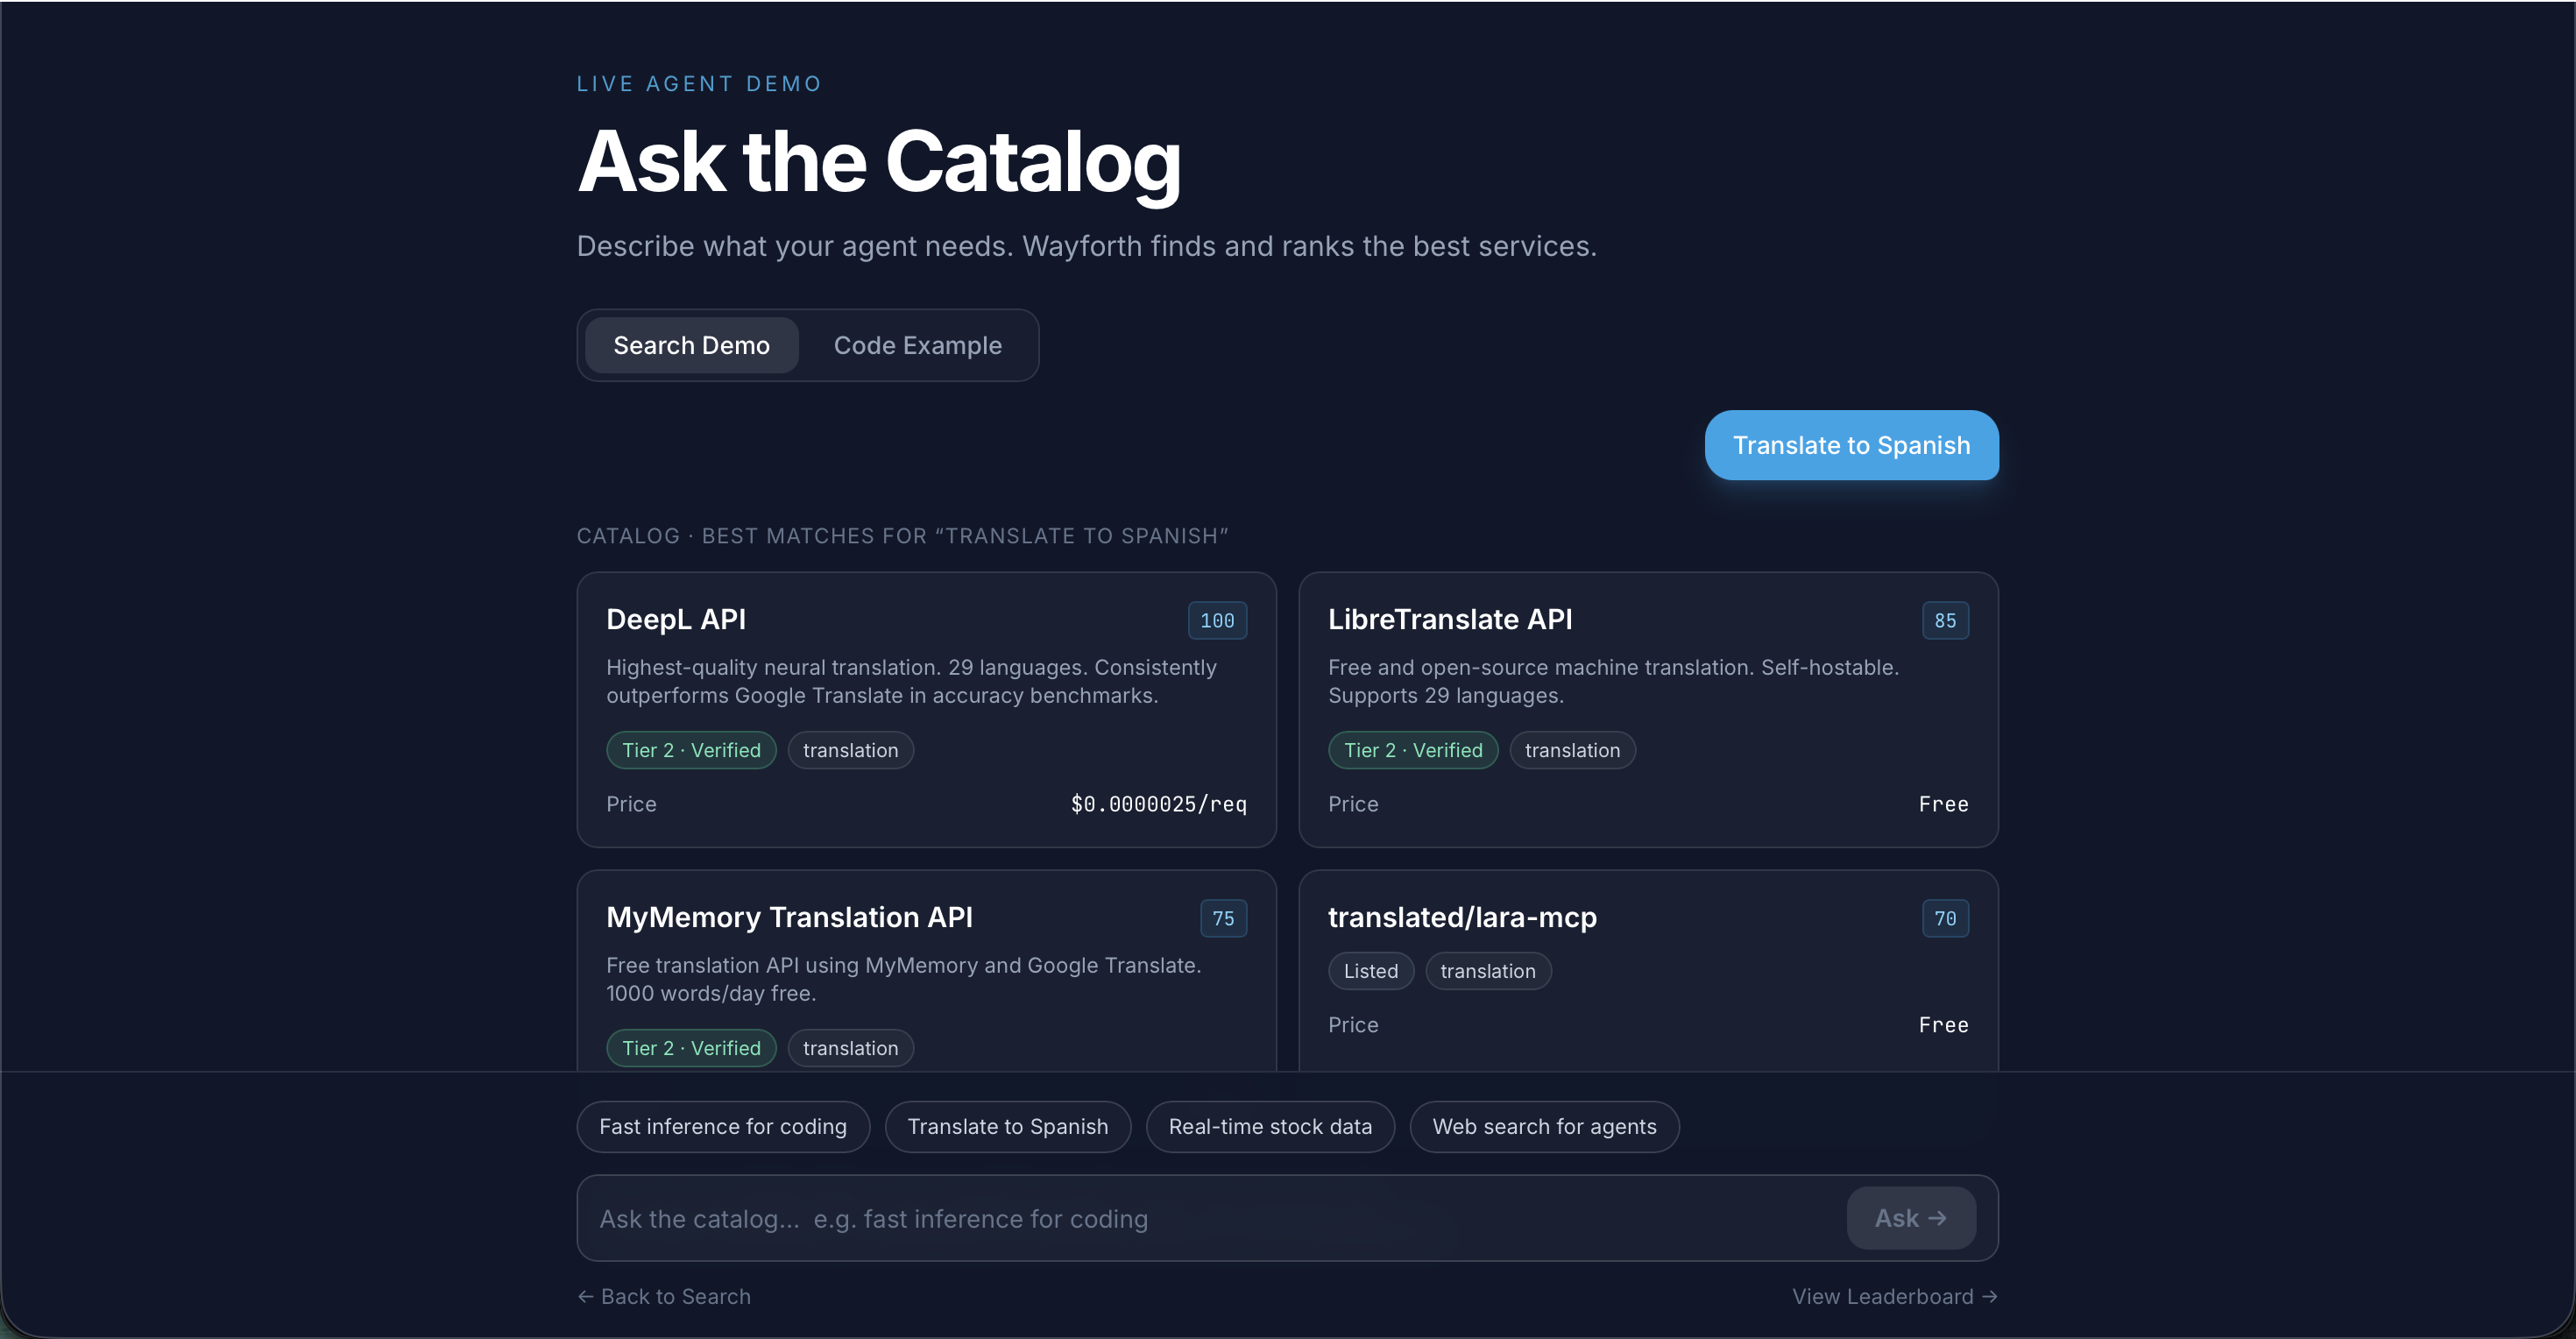Viewport: 2576px width, 1339px height.
Task: Click the Ask button
Action: [1910, 1218]
